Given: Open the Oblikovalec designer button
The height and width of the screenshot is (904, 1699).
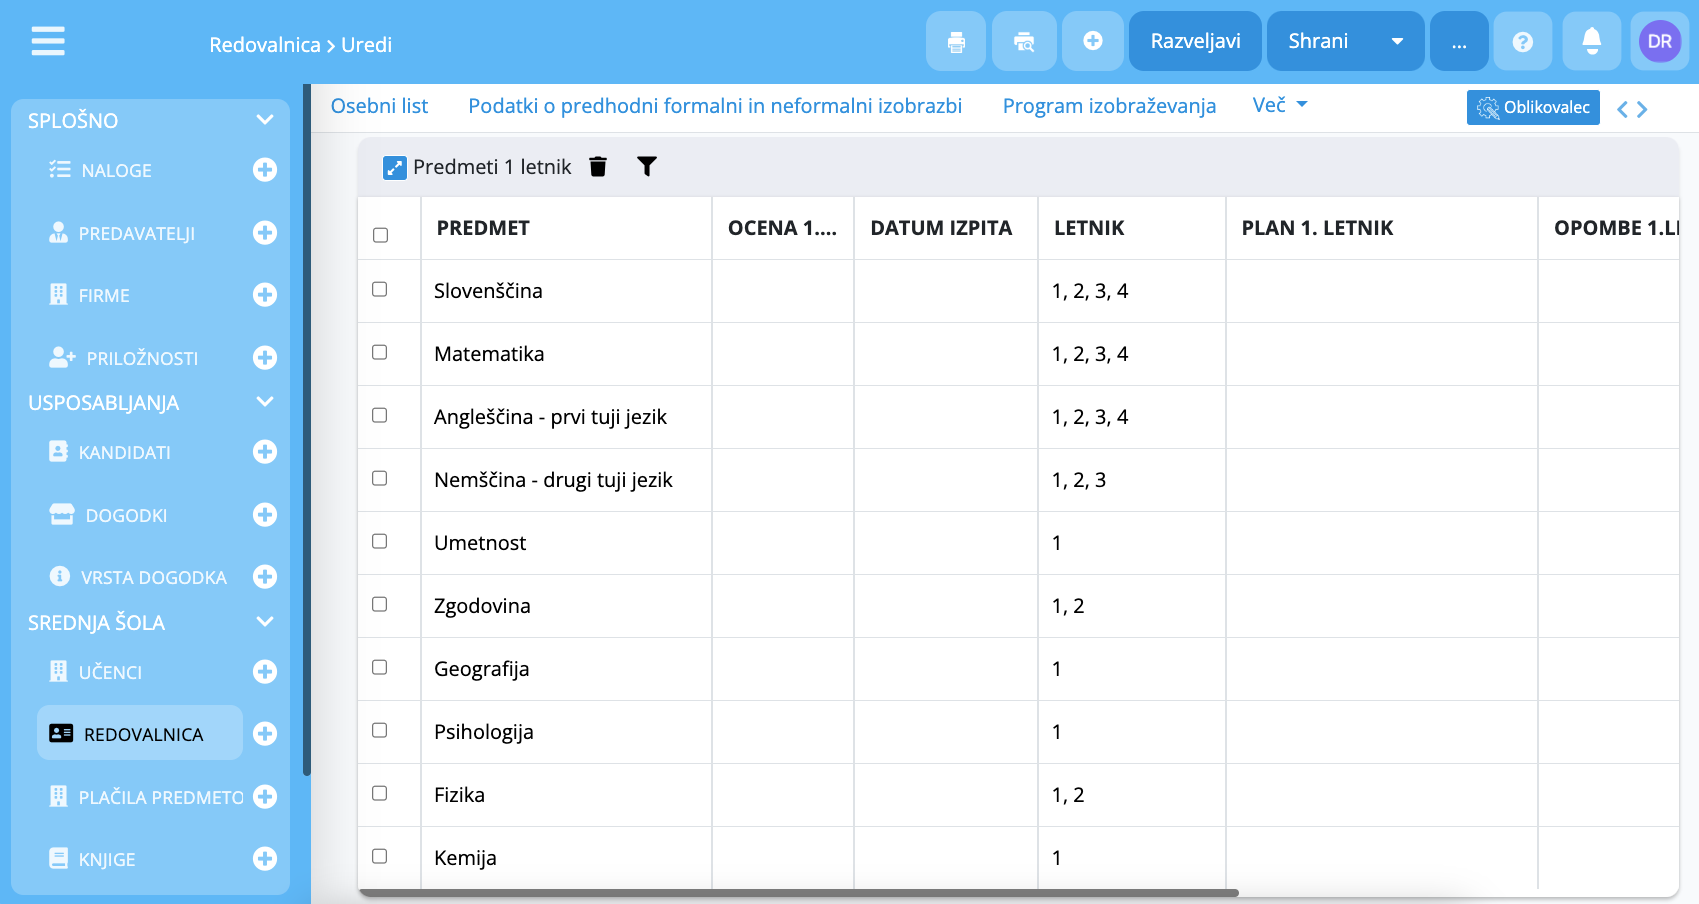Looking at the screenshot, I should click(1533, 107).
